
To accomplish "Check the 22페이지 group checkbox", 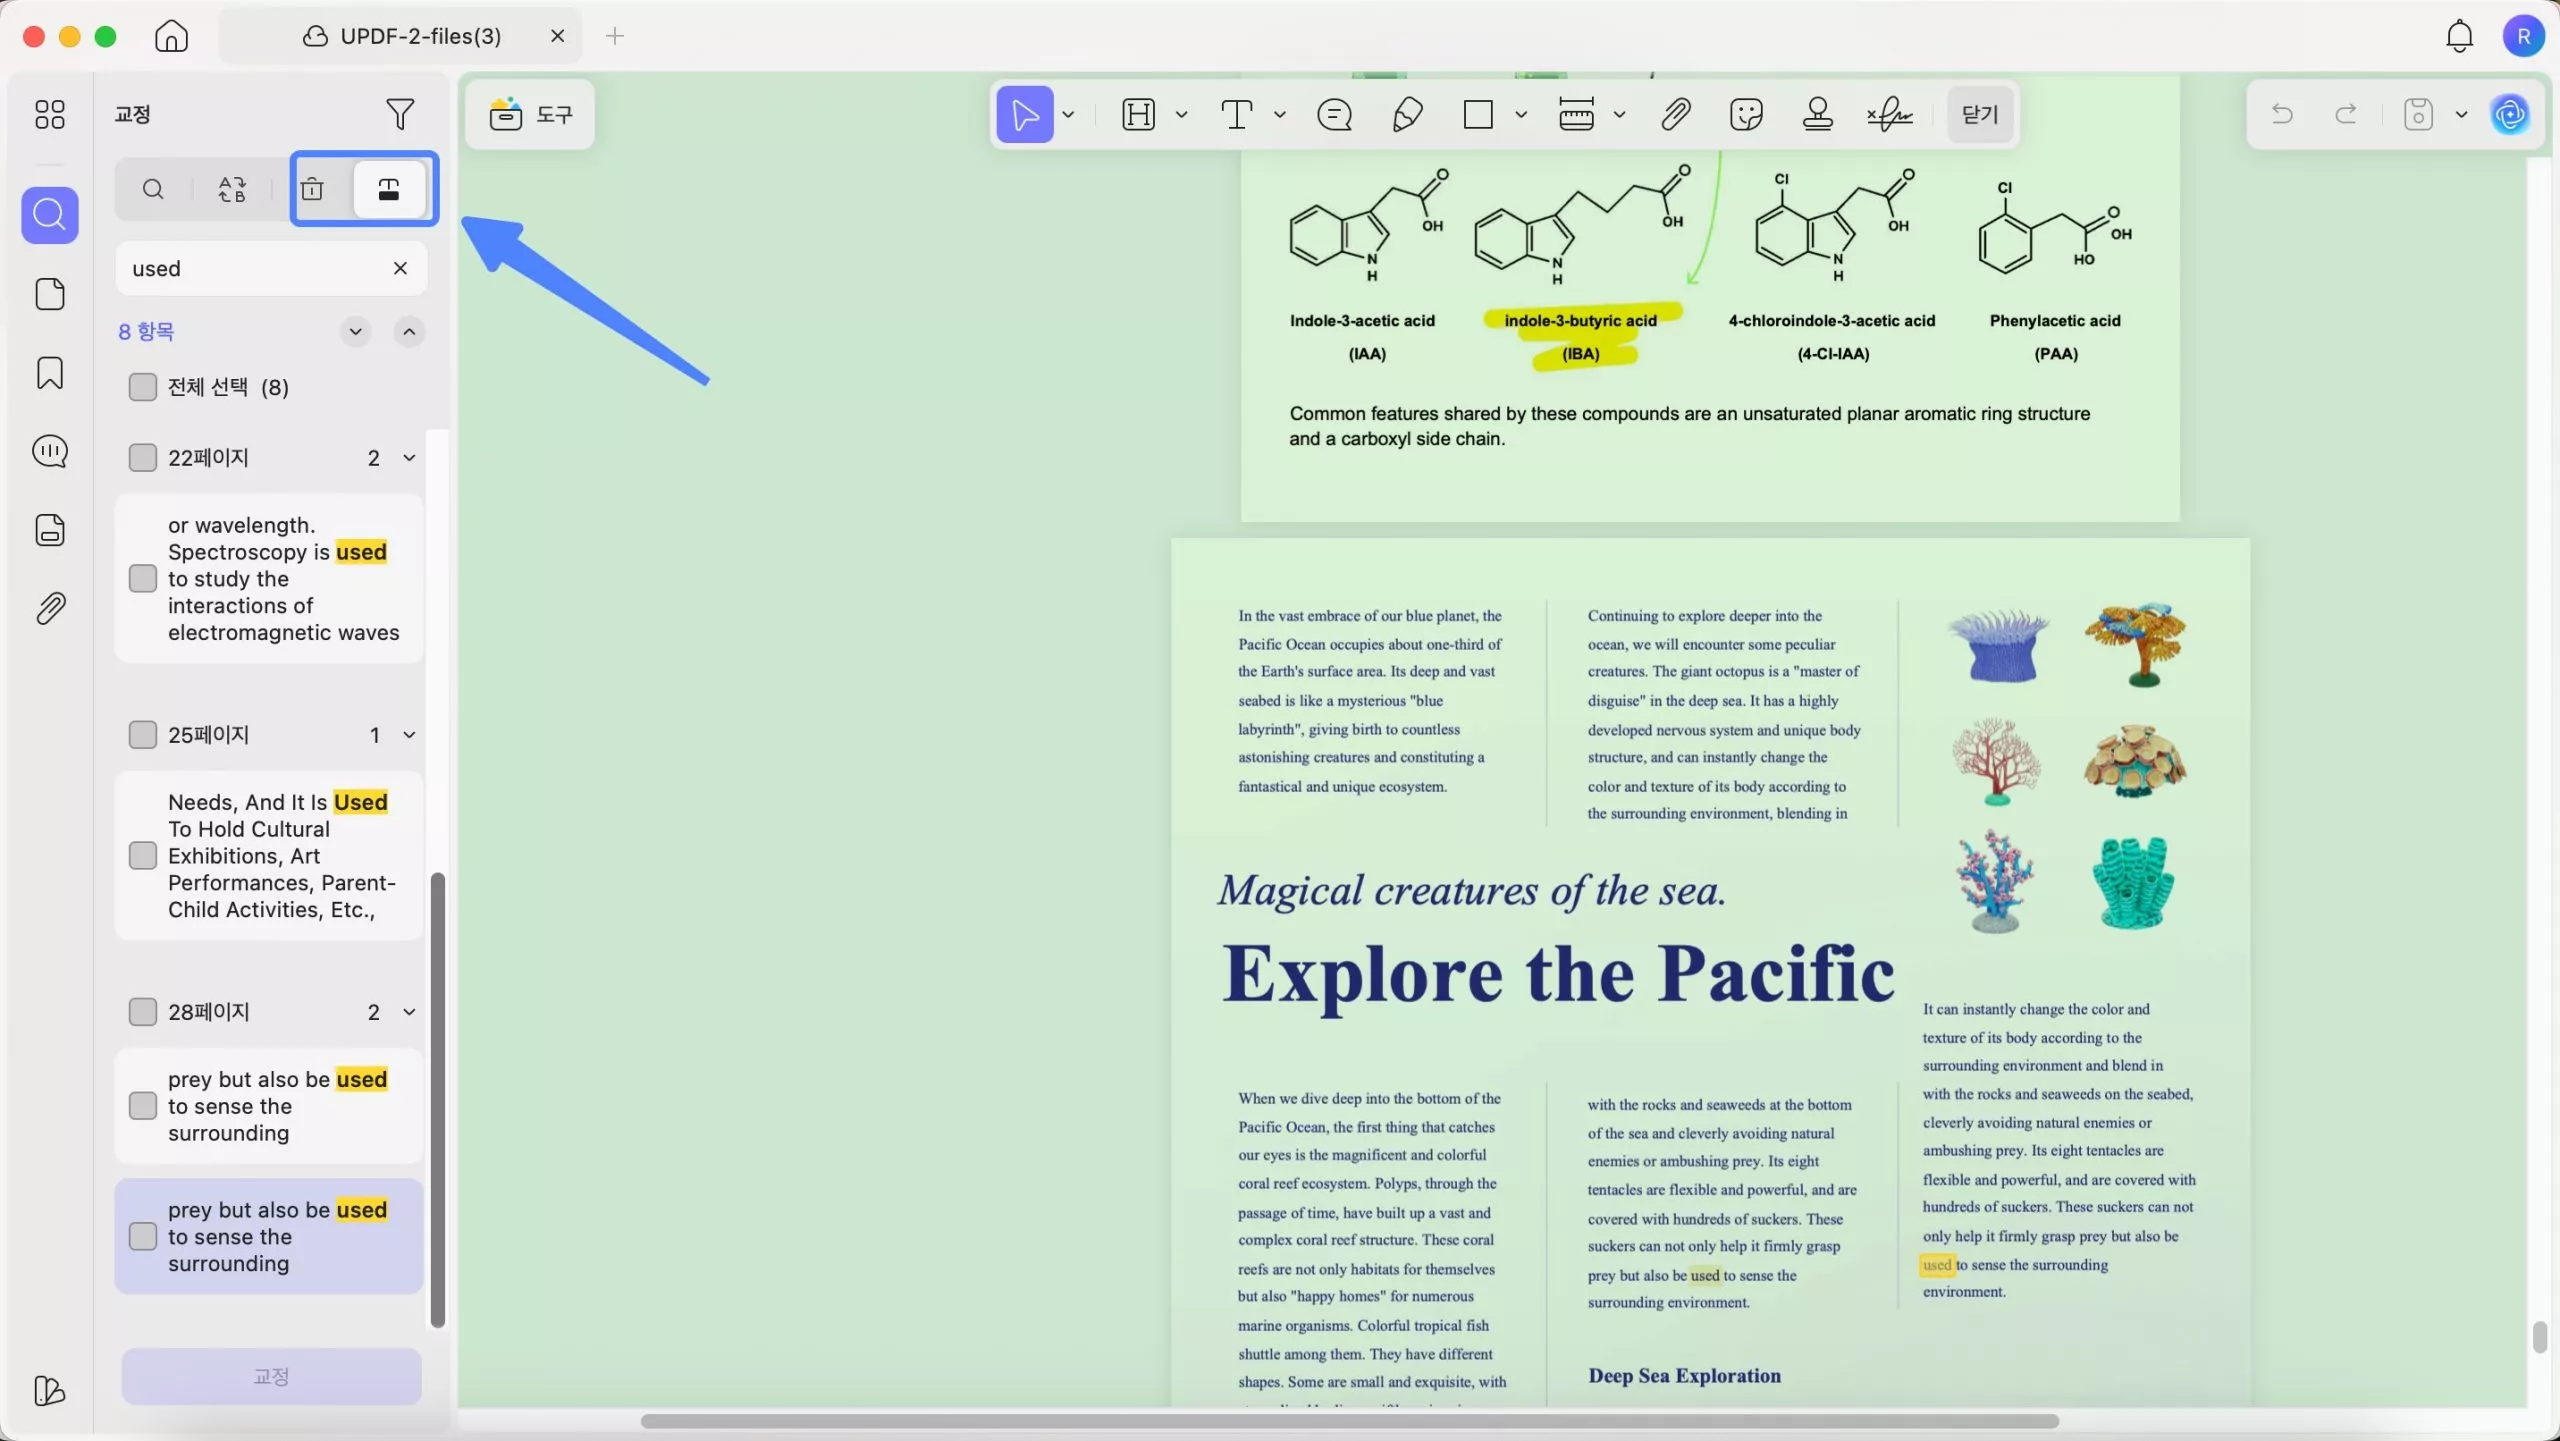I will pos(143,458).
